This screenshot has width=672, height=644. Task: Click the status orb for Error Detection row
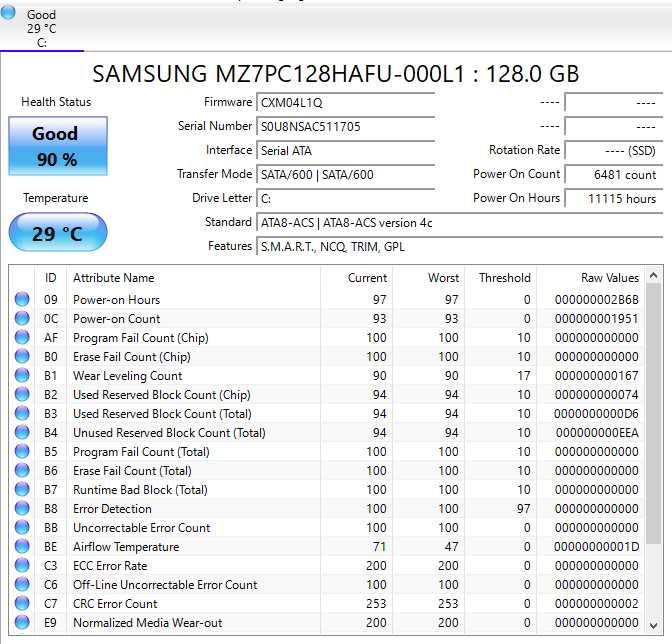pyautogui.click(x=22, y=508)
